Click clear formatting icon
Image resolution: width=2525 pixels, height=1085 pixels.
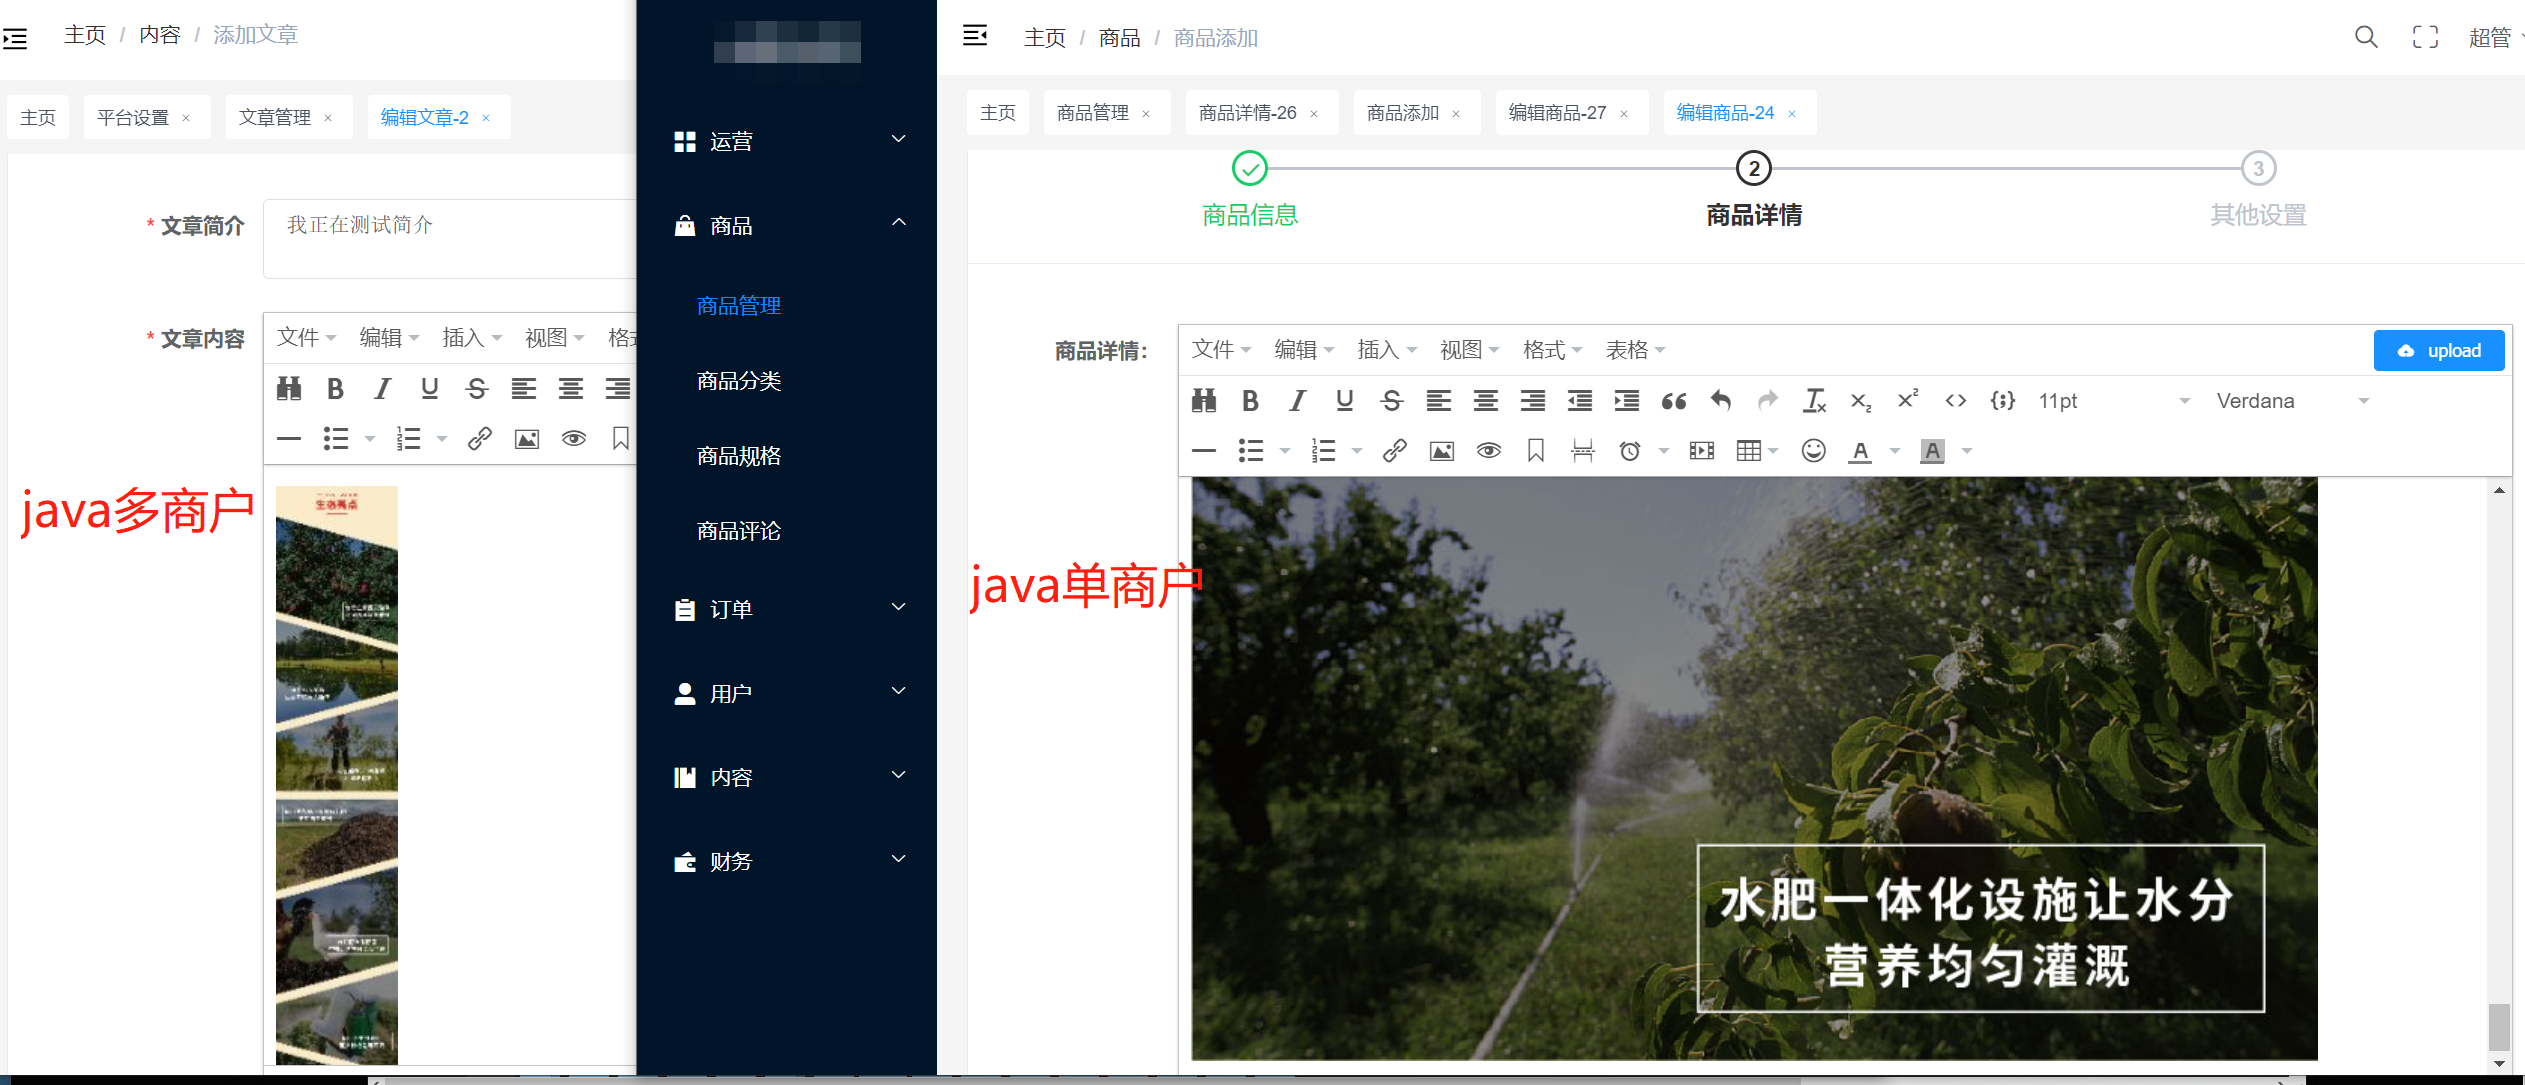point(1813,401)
